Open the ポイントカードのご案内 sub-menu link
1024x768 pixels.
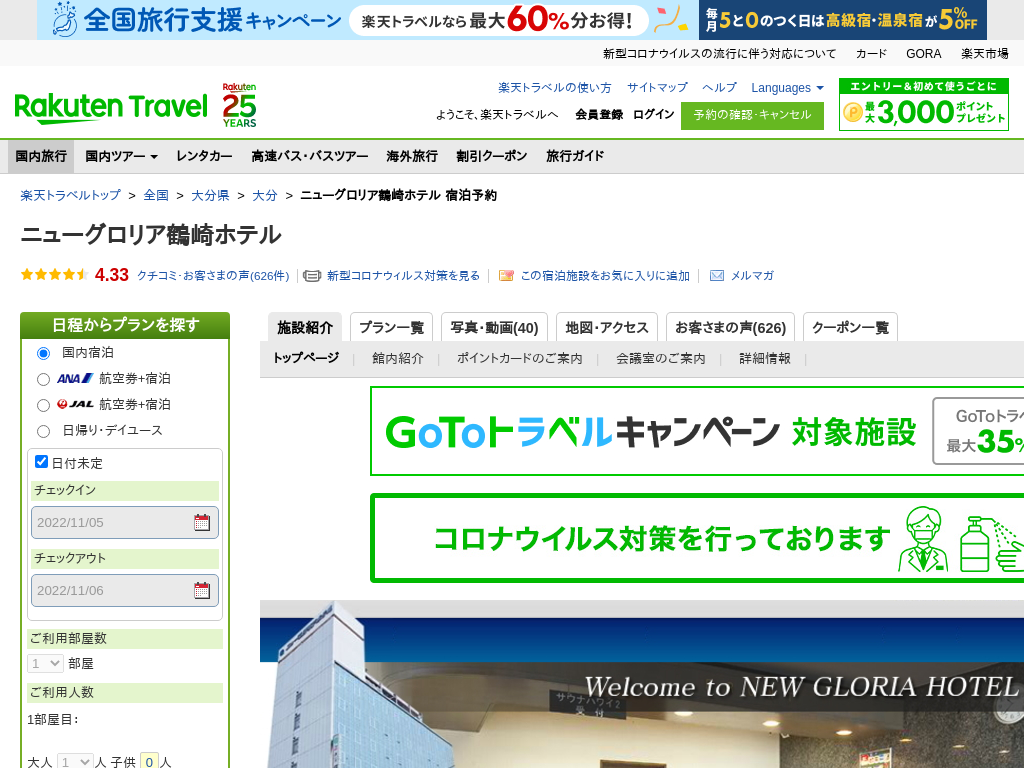519,359
